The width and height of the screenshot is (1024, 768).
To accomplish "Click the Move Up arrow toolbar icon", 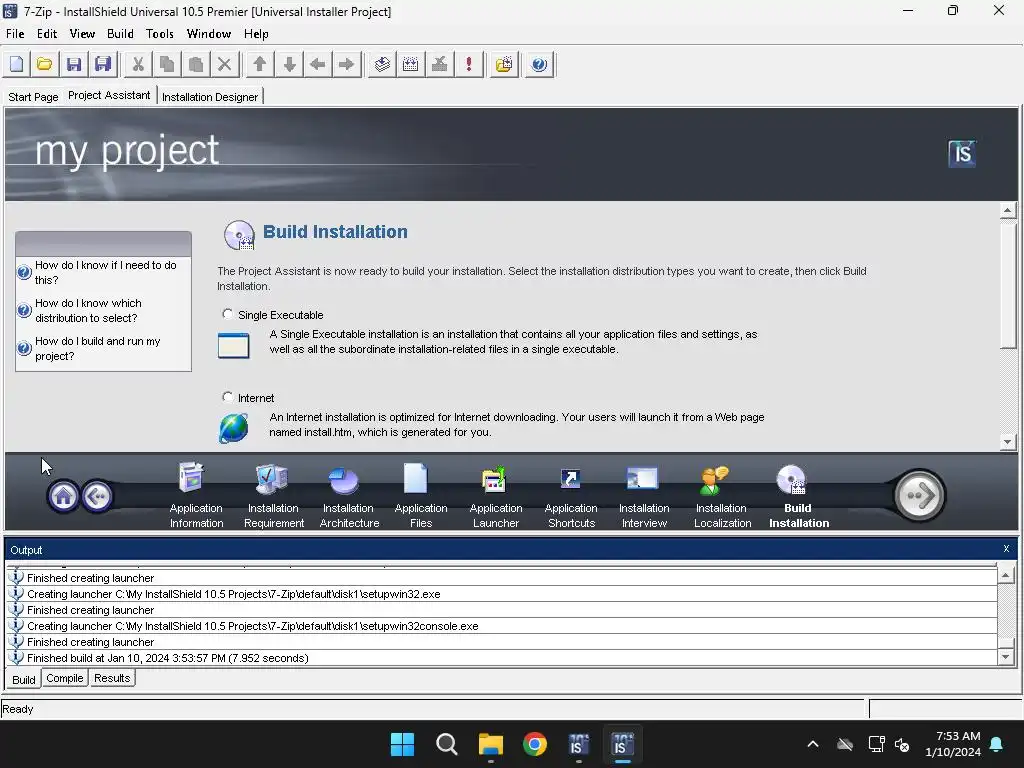I will 260,64.
